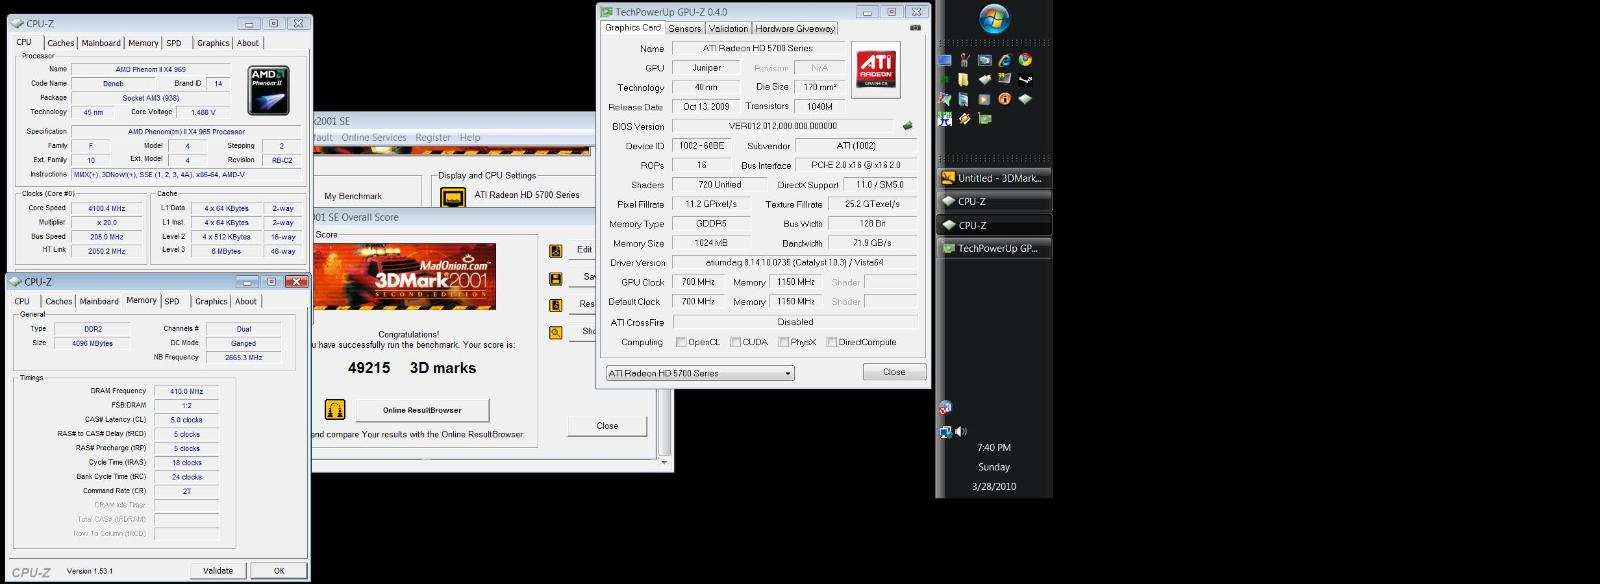Image resolution: width=1600 pixels, height=584 pixels.
Task: Click the GPU-Z screenshot camera icon
Action: pyautogui.click(x=915, y=28)
